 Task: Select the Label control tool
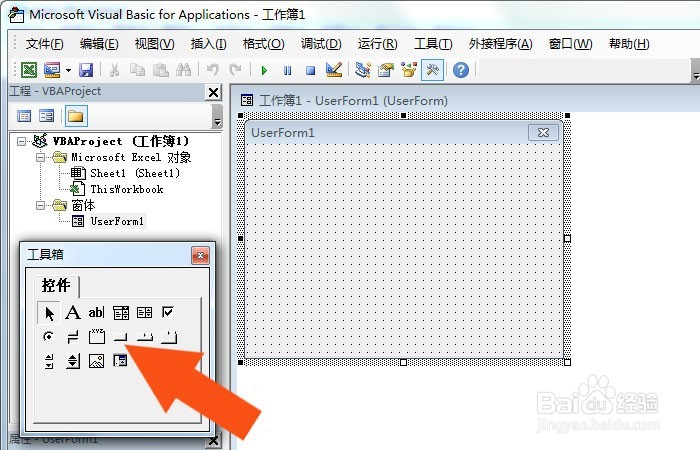click(x=73, y=312)
